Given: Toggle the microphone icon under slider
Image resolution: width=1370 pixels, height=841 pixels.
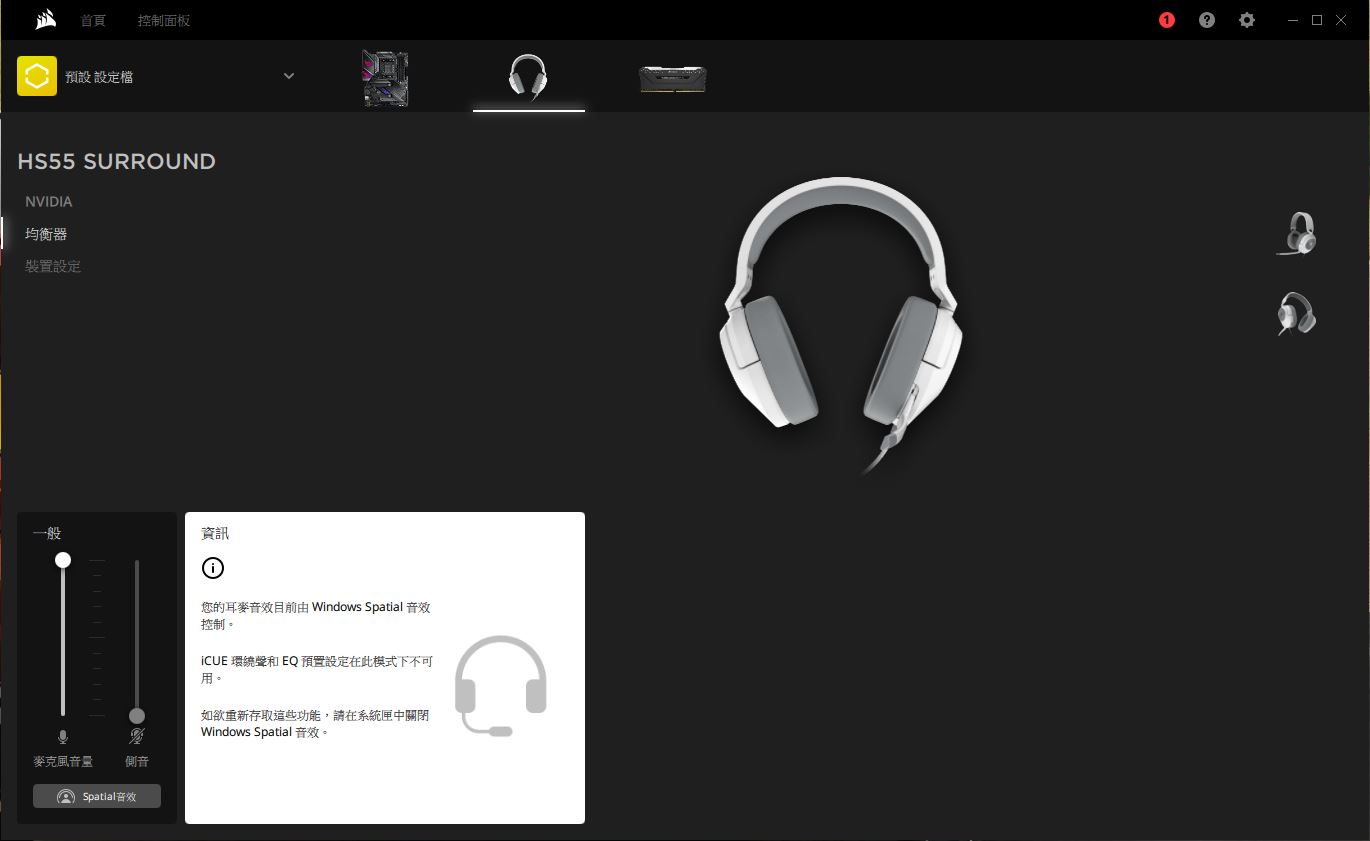Looking at the screenshot, I should [63, 737].
